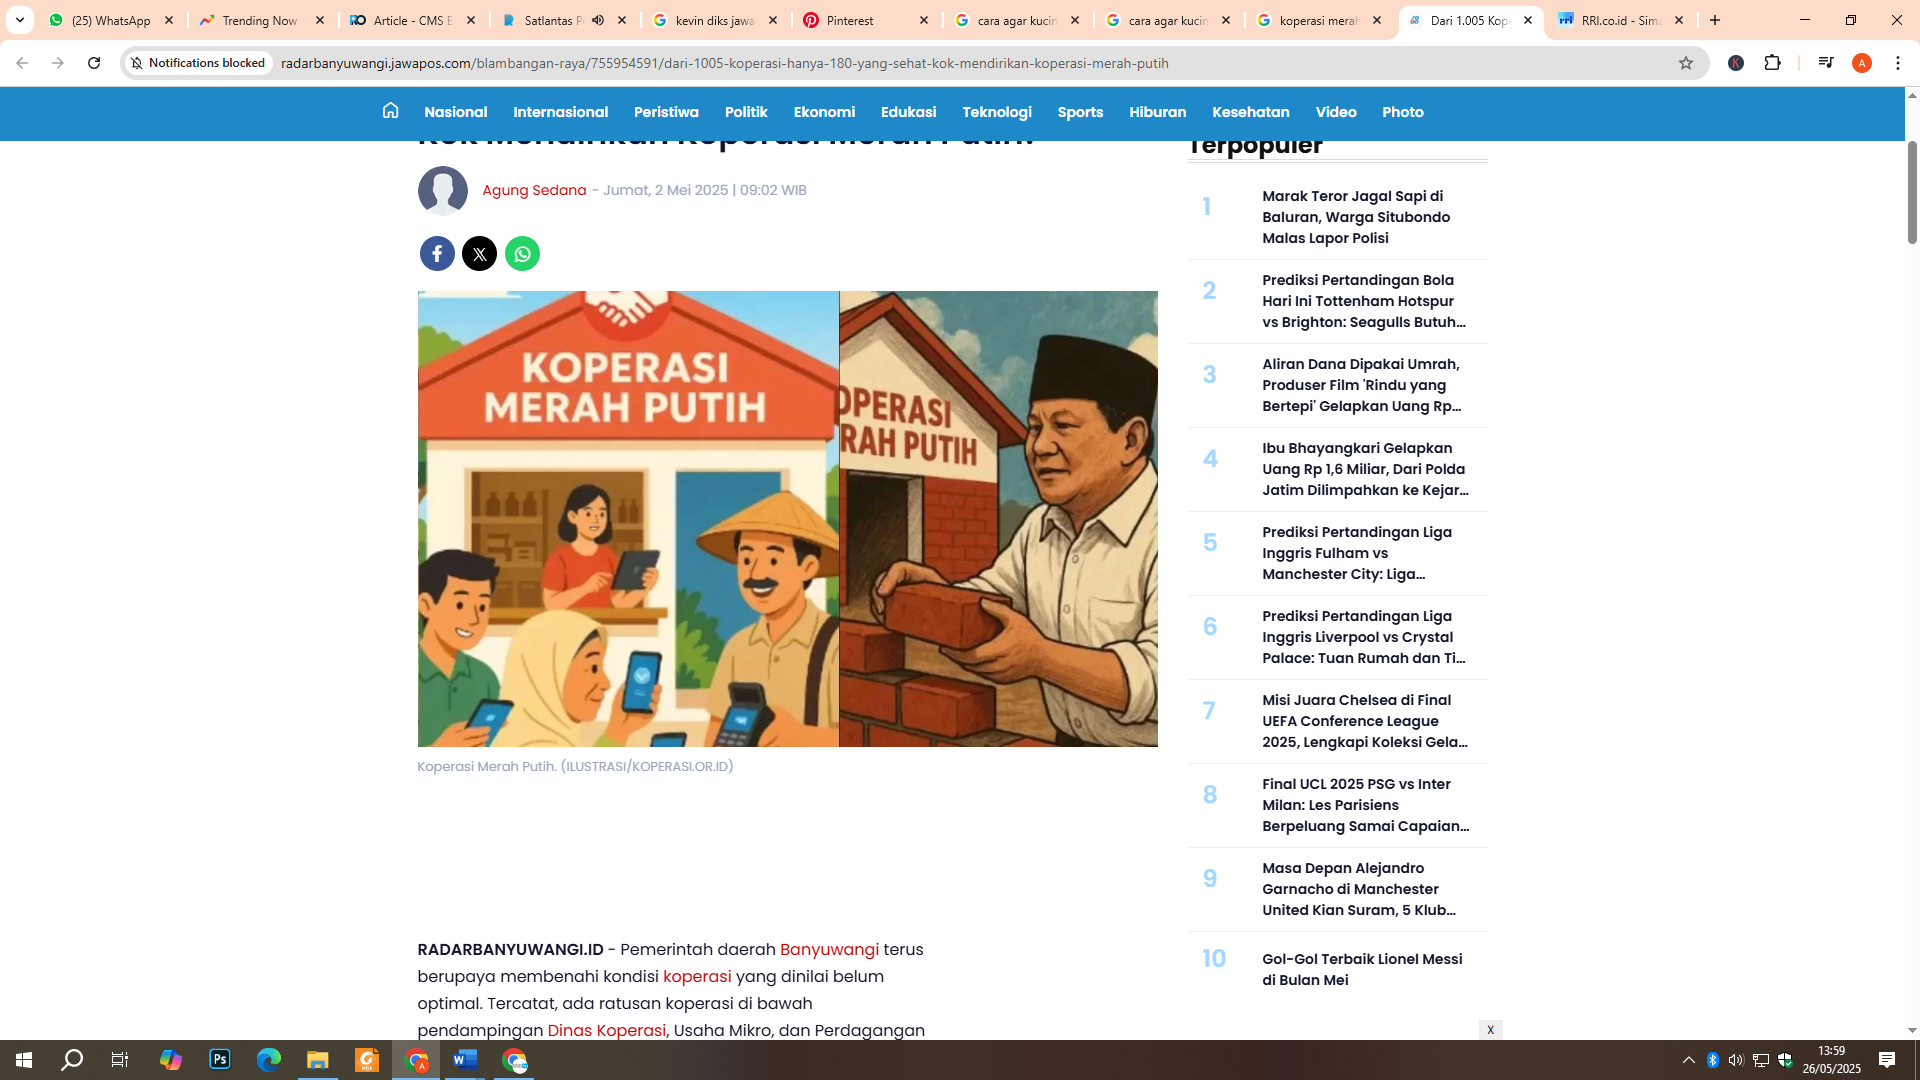1920x1080 pixels.
Task: Launch Photoshop from the taskbar
Action: [x=219, y=1059]
